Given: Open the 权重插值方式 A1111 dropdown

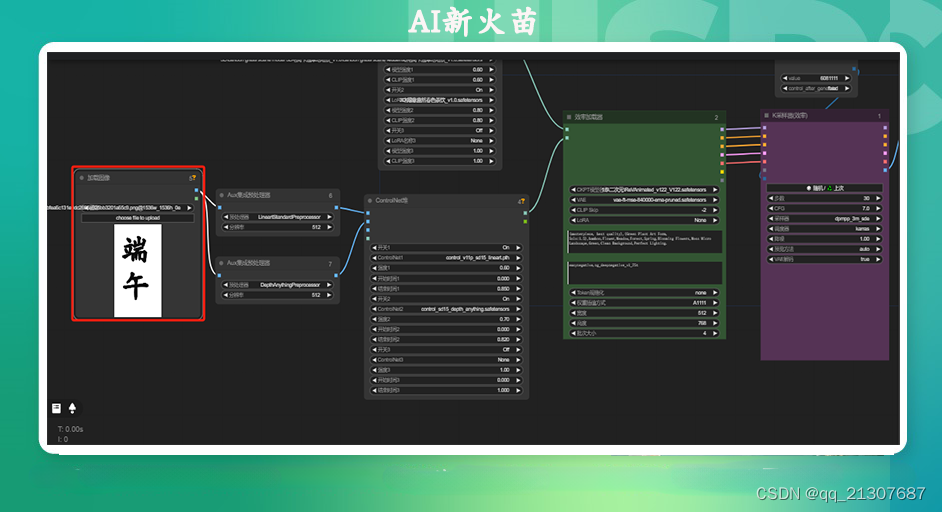Looking at the screenshot, I should (x=644, y=303).
